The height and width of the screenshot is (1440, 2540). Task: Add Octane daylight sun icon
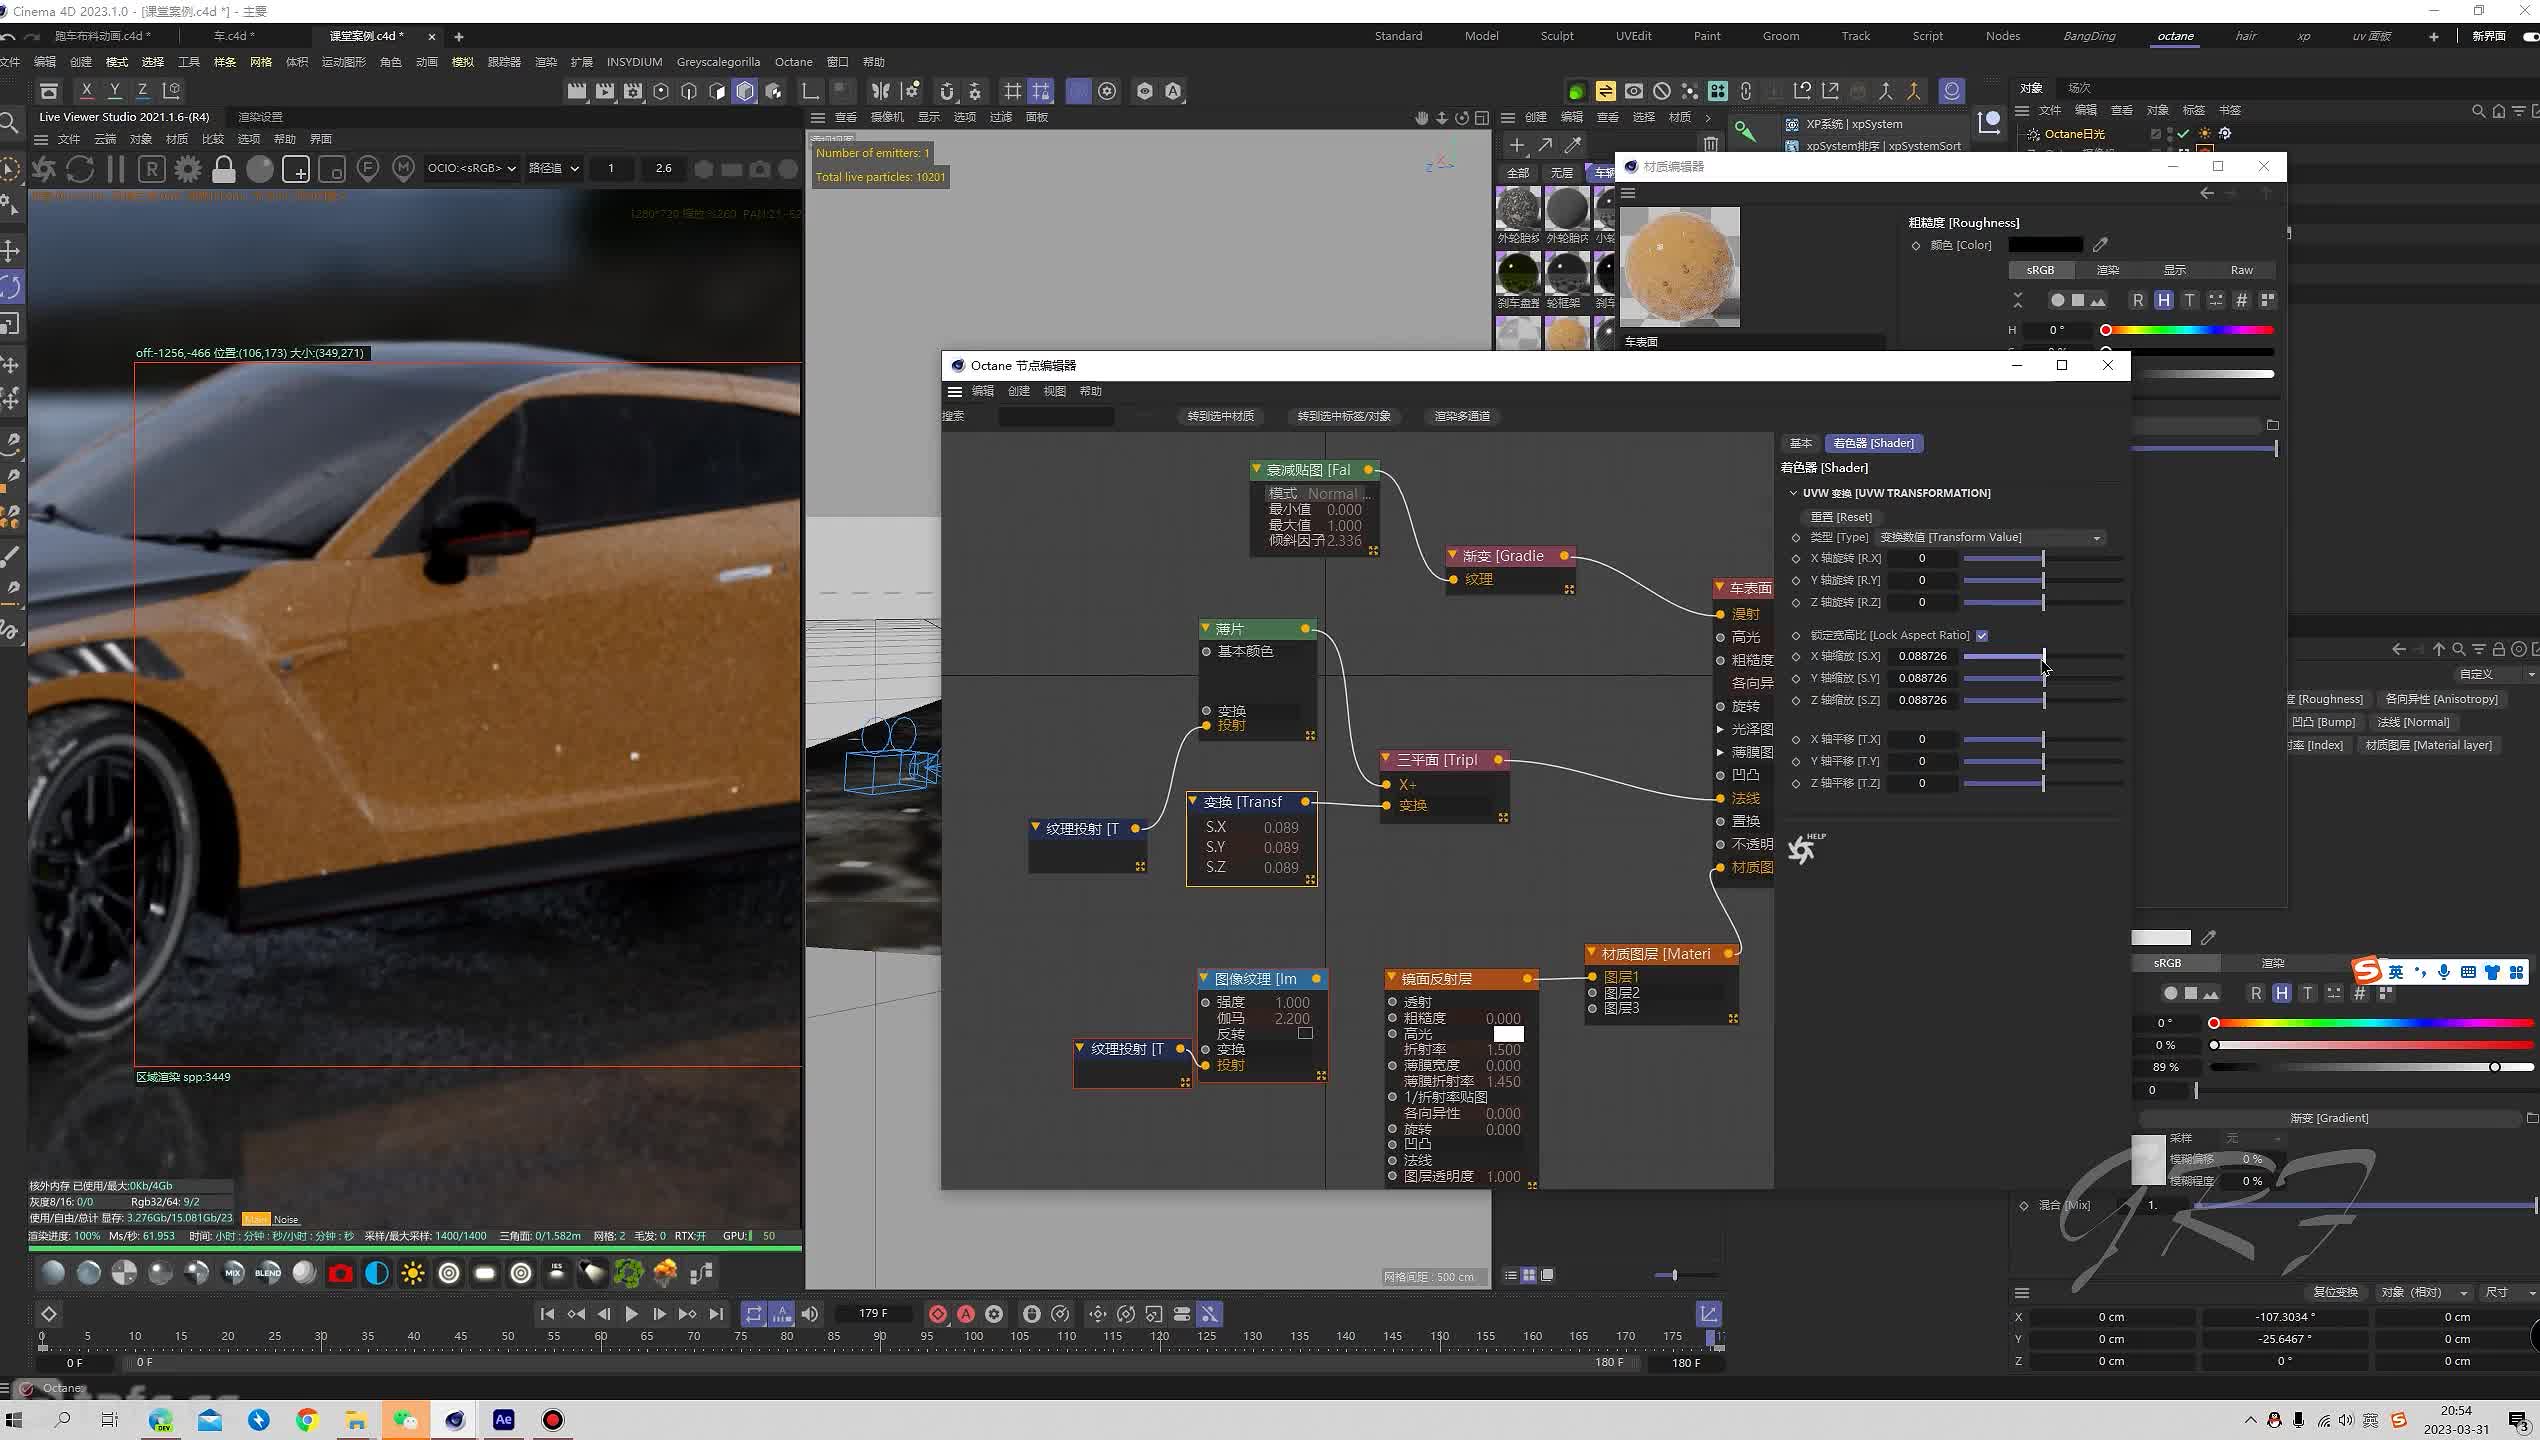(x=413, y=1273)
